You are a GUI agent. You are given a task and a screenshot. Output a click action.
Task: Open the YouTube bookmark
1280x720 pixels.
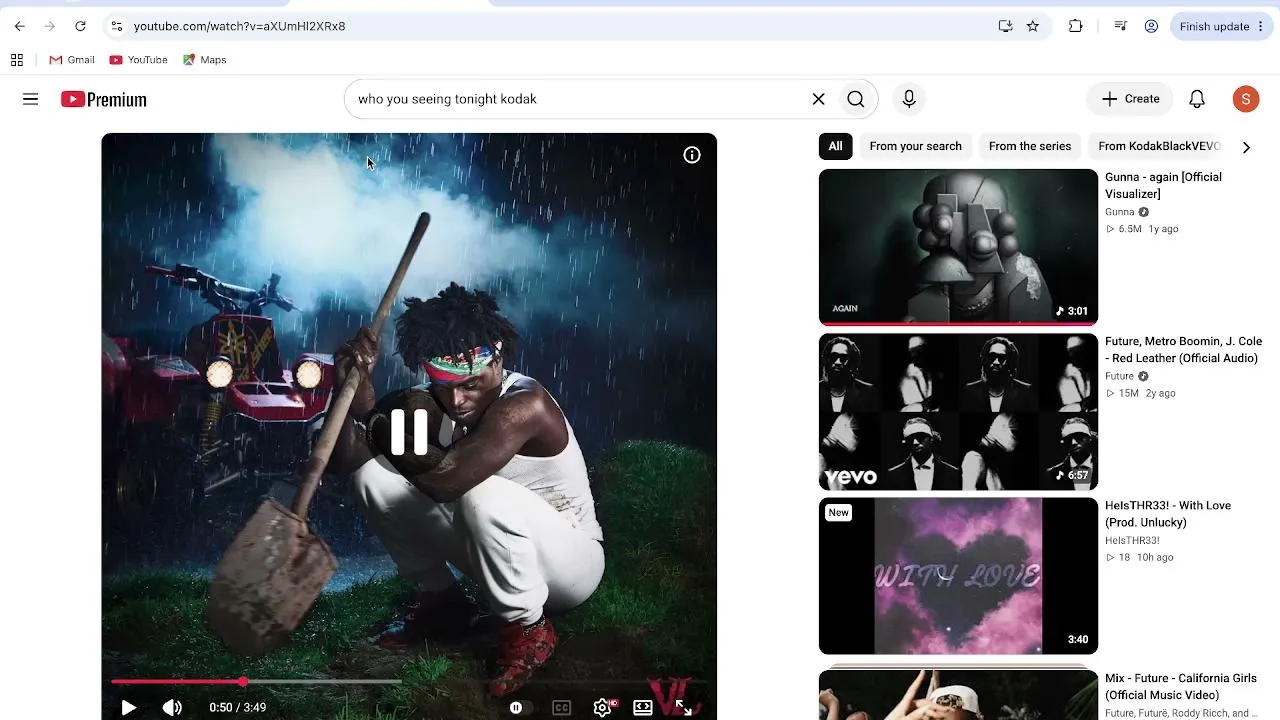pos(138,60)
